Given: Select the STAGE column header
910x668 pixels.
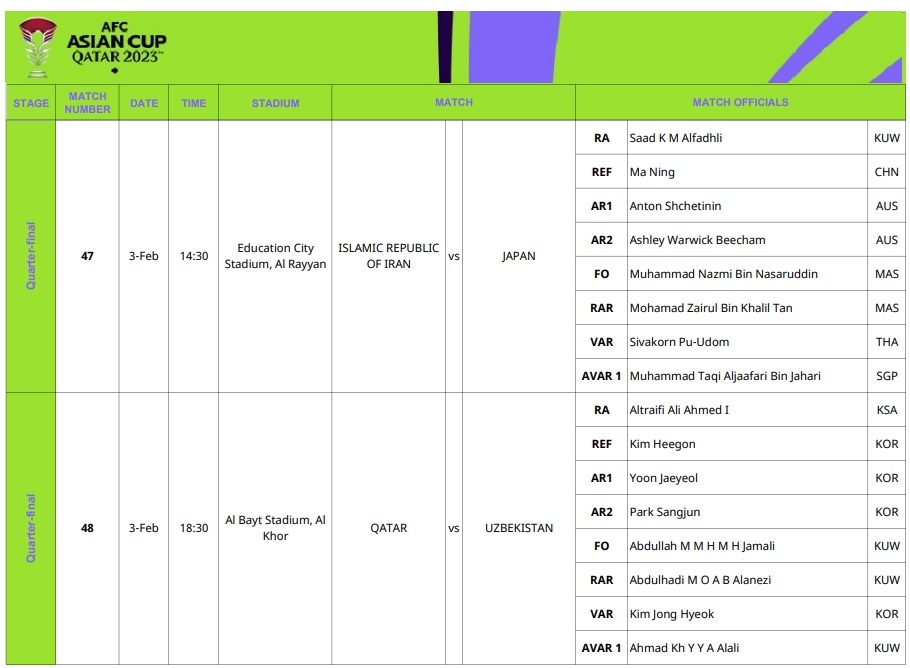Looking at the screenshot, I should [x=31, y=103].
